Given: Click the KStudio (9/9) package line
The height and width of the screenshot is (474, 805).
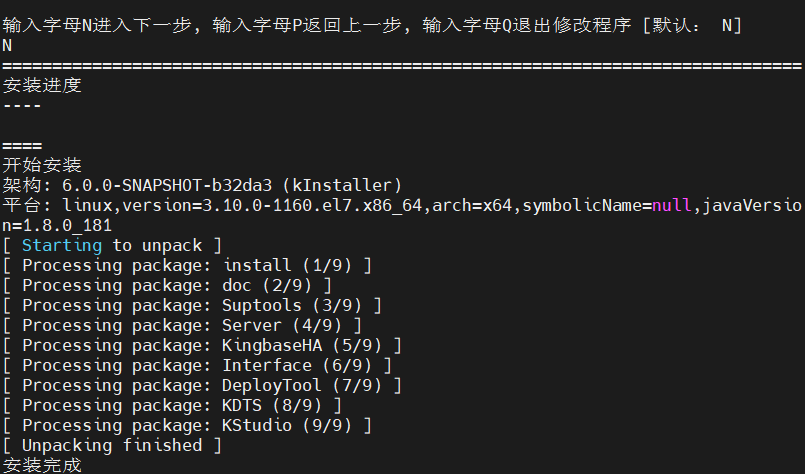Looking at the screenshot, I should 187,425.
